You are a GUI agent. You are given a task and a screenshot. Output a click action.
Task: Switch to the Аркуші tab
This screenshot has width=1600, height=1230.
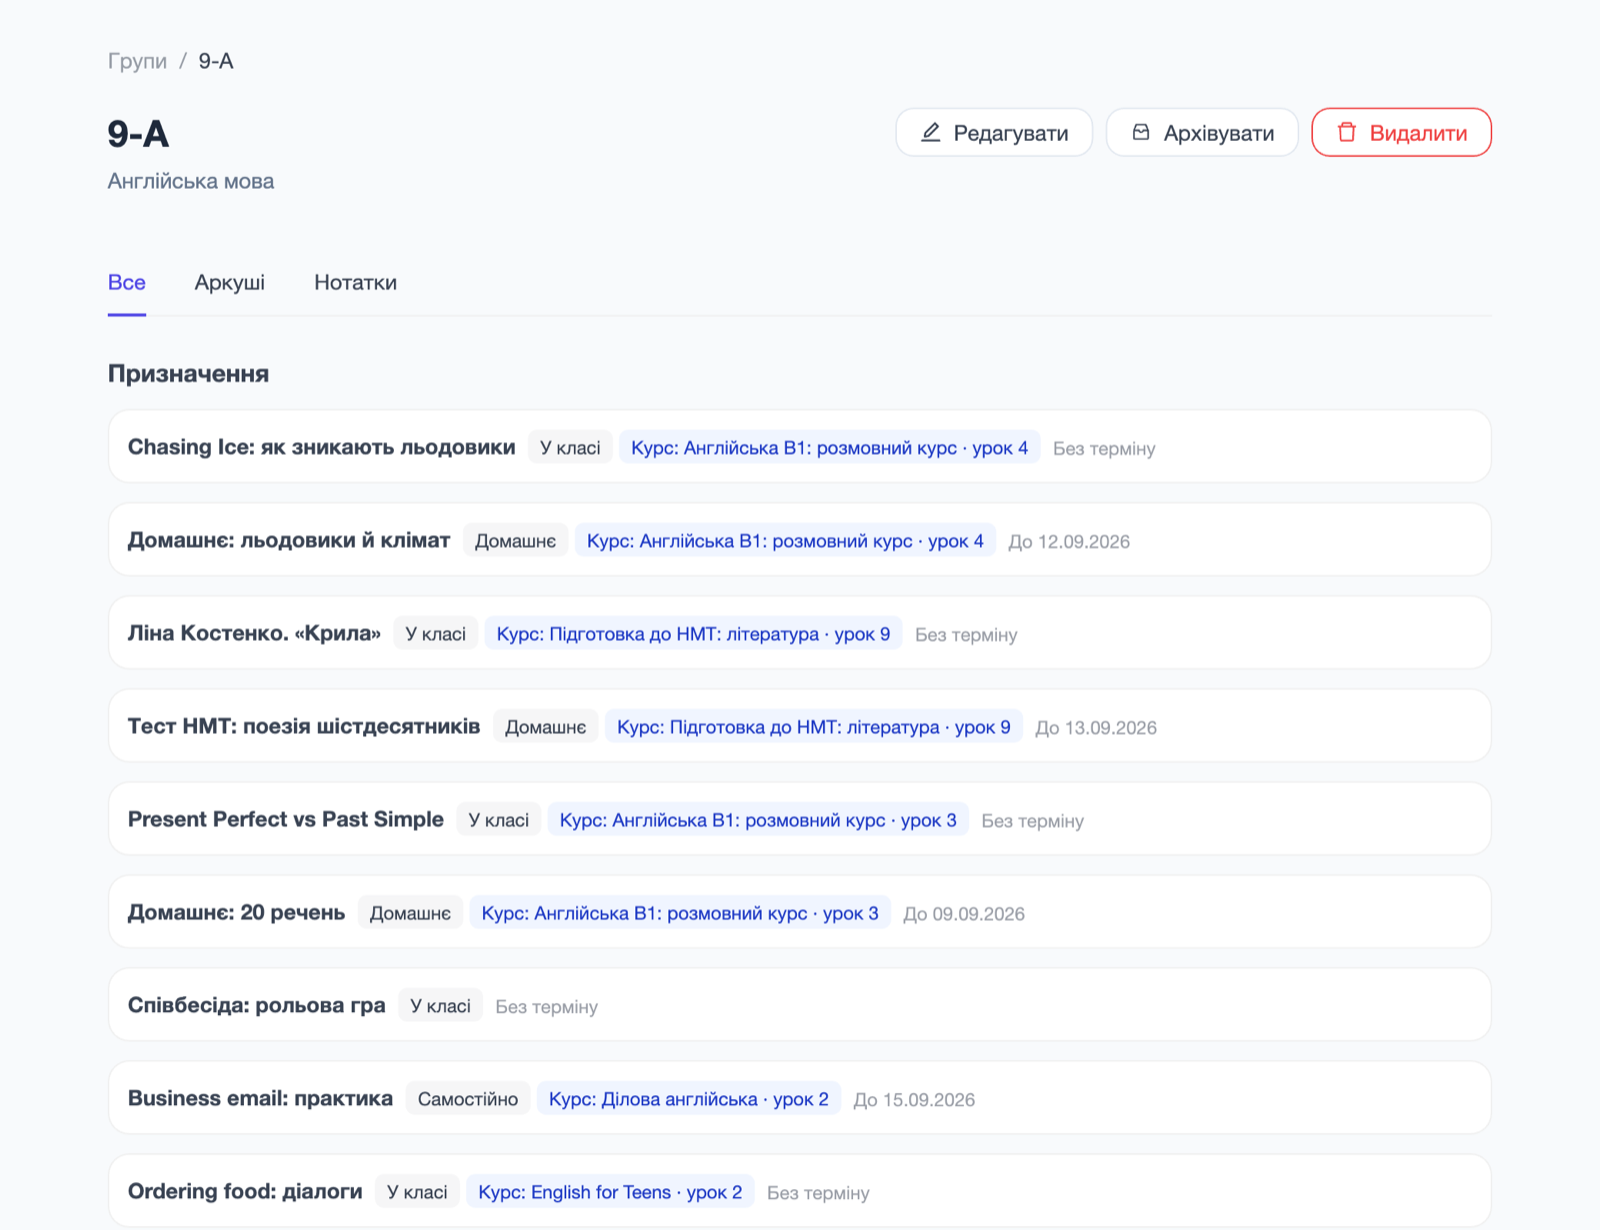230,283
